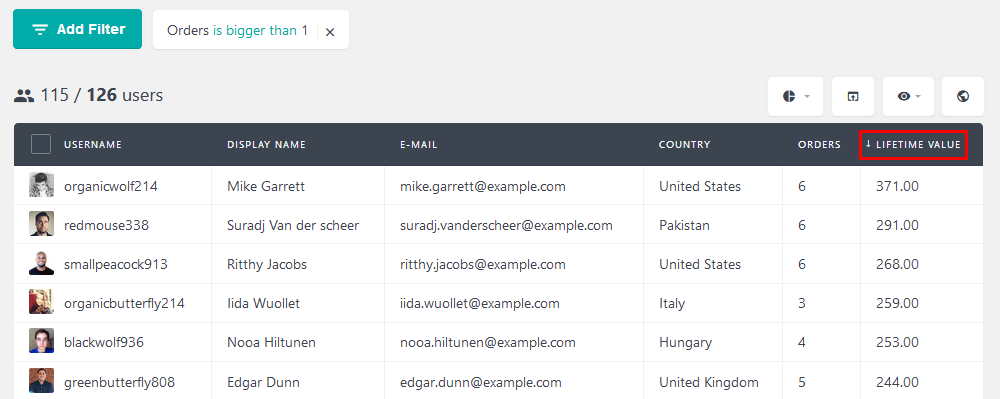Viewport: 1000px width, 399px height.
Task: Open greenbutterfly808 user profile
Action: [x=119, y=382]
